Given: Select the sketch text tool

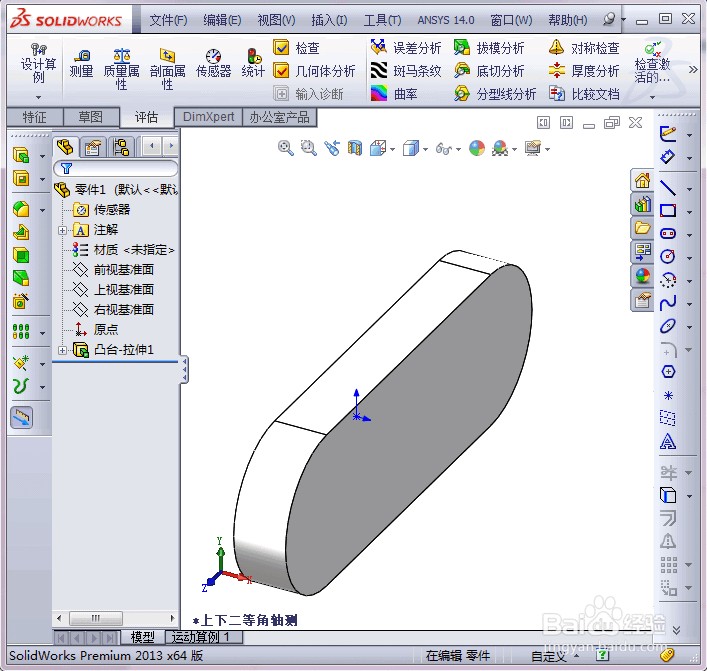Looking at the screenshot, I should click(667, 441).
